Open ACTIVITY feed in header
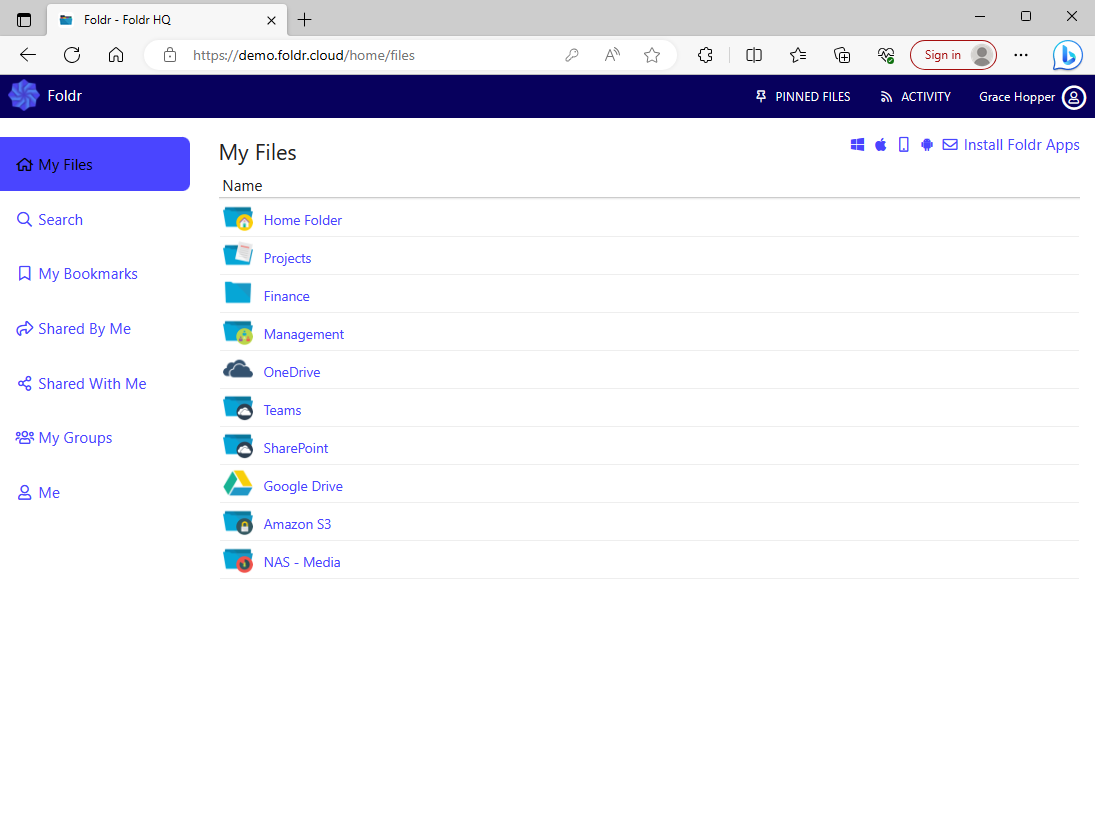 pyautogui.click(x=916, y=97)
